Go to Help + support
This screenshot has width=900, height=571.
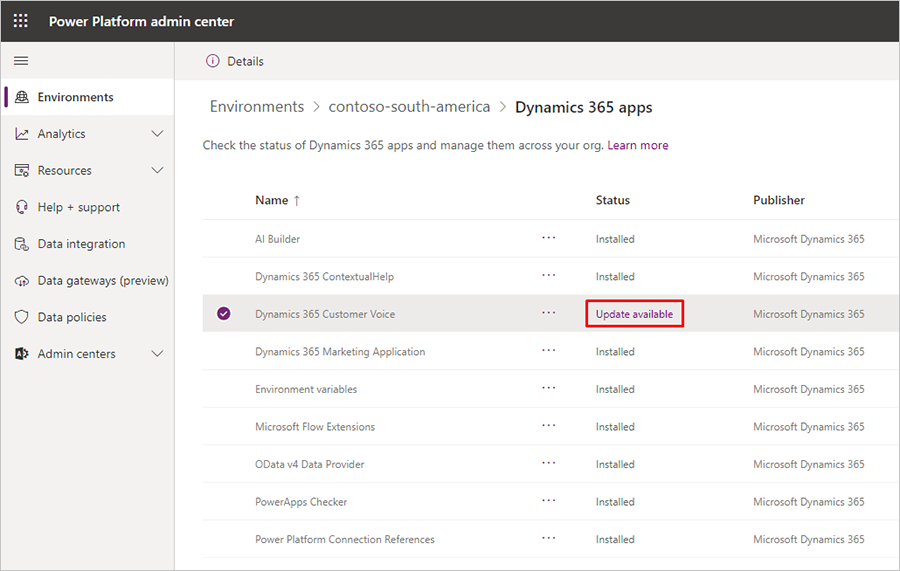pyautogui.click(x=79, y=207)
